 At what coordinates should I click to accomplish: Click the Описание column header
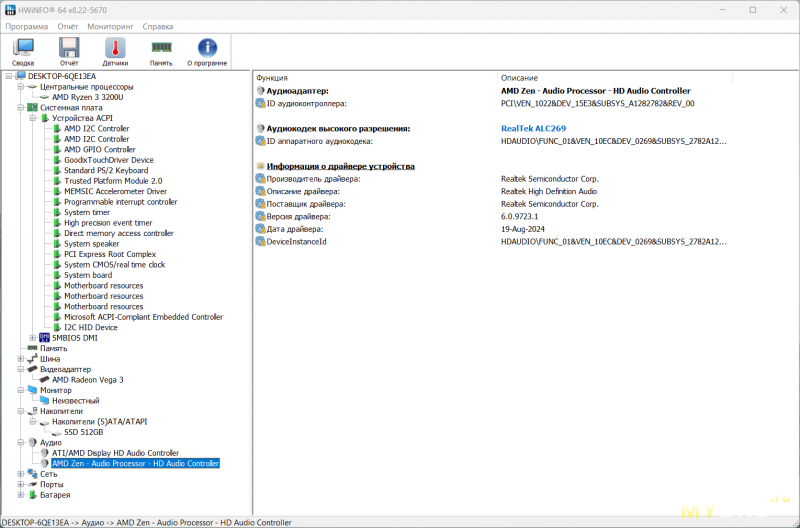tap(615, 78)
